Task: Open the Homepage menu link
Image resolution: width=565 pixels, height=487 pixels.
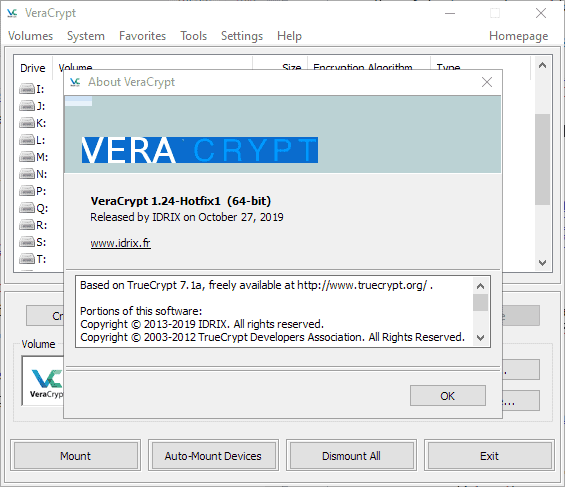Action: (519, 36)
